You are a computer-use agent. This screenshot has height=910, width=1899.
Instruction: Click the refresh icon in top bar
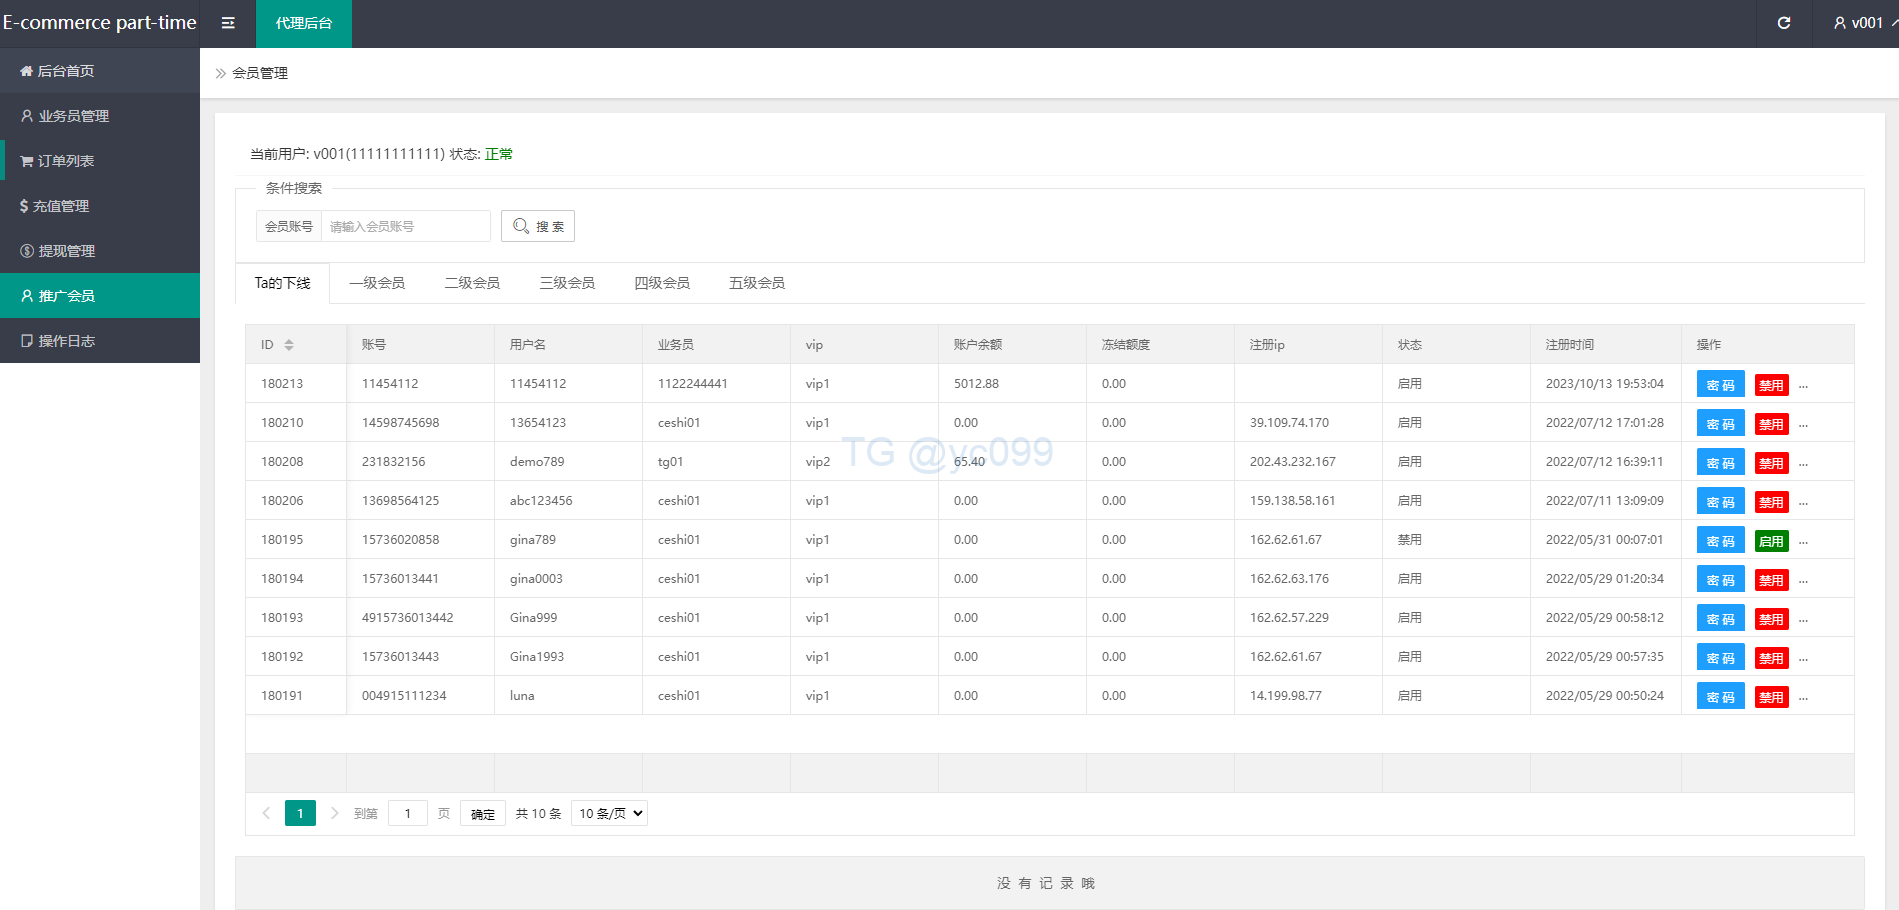1783,23
